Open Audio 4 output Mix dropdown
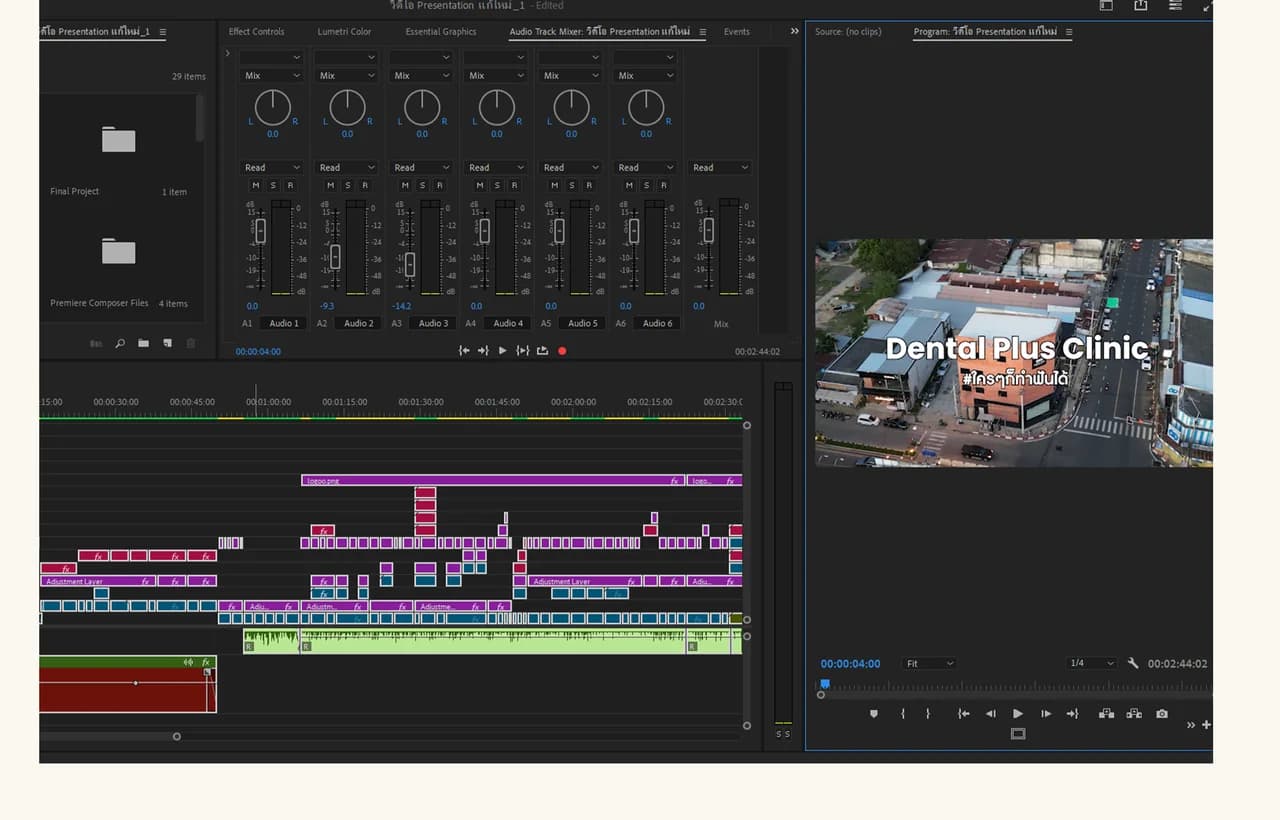1280x820 pixels. [496, 75]
